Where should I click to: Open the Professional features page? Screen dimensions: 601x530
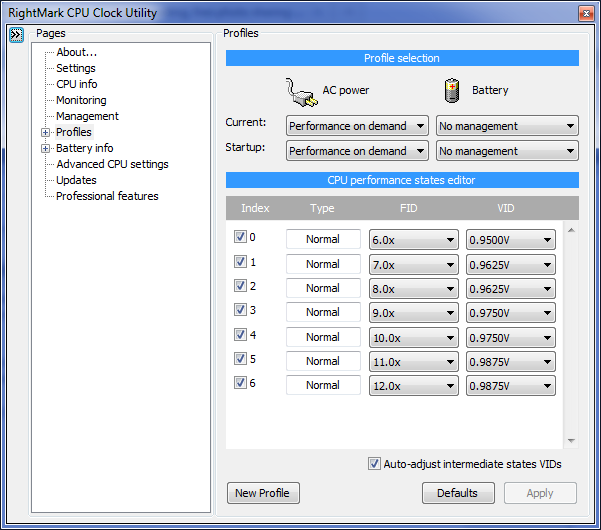point(107,196)
